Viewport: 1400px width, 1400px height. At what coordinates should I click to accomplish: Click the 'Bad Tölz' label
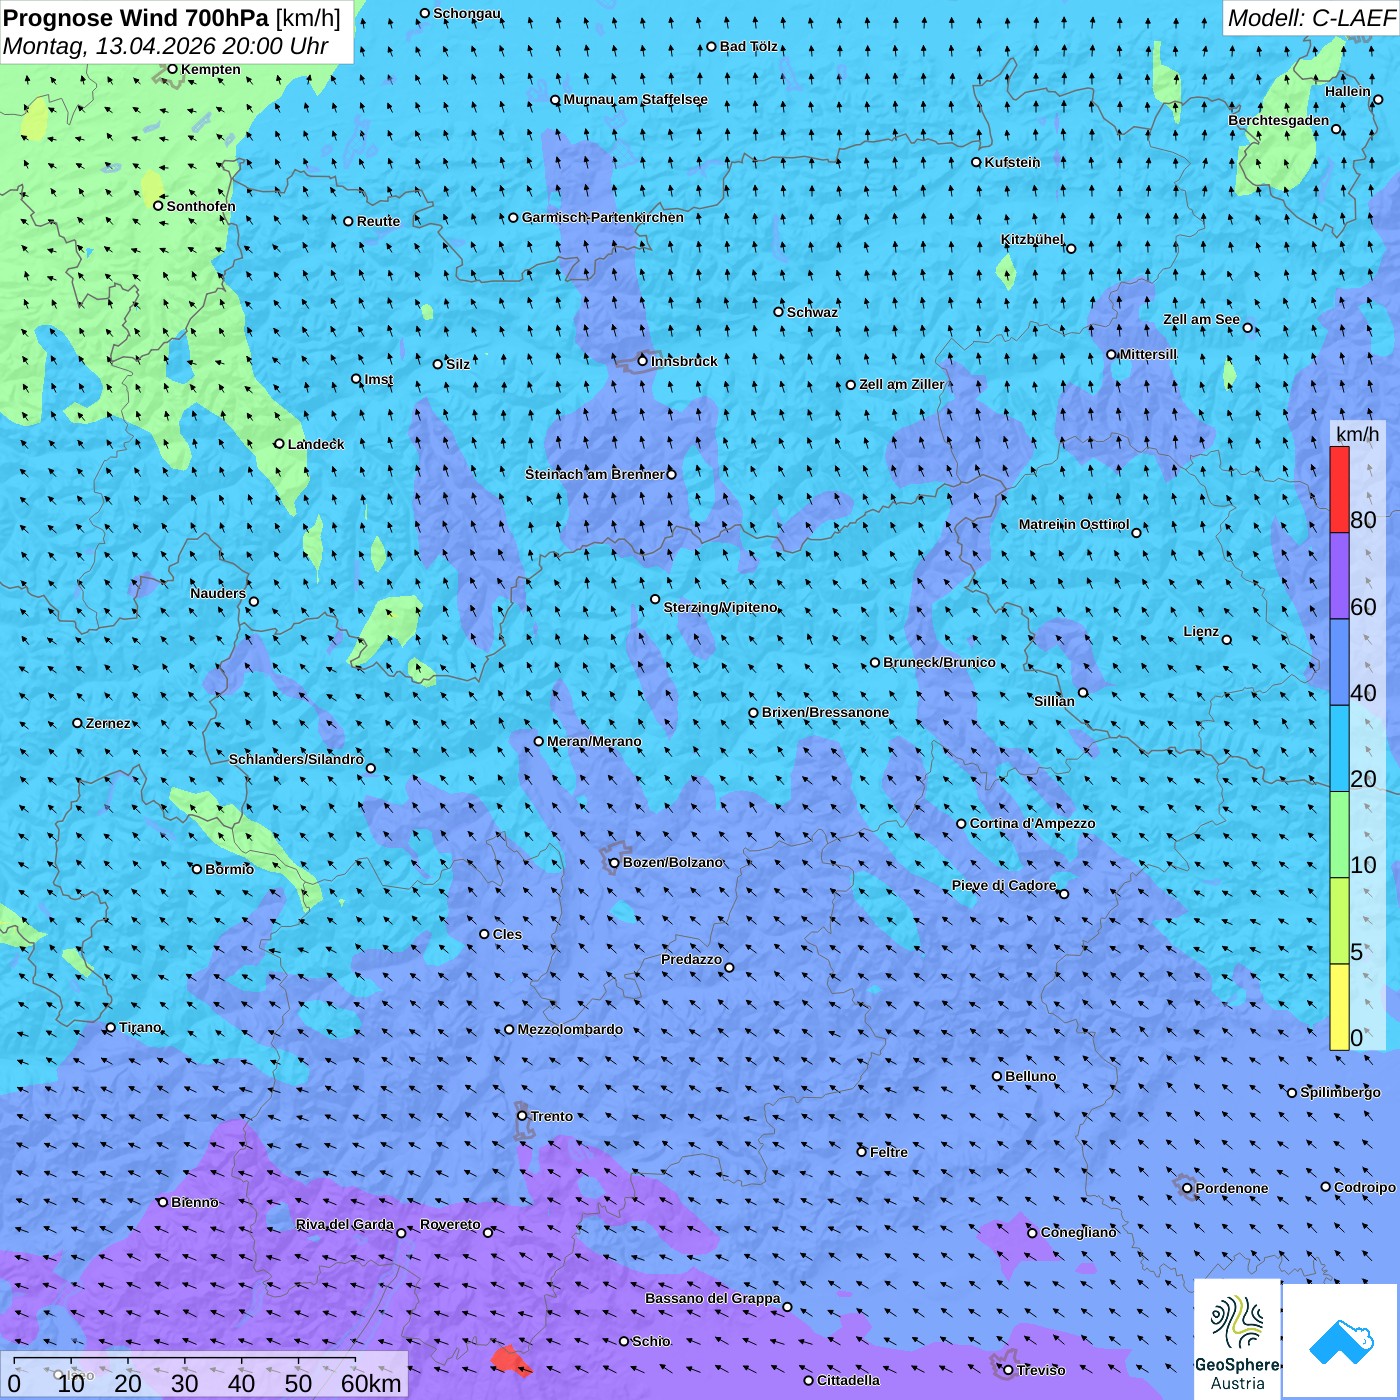[x=749, y=46]
